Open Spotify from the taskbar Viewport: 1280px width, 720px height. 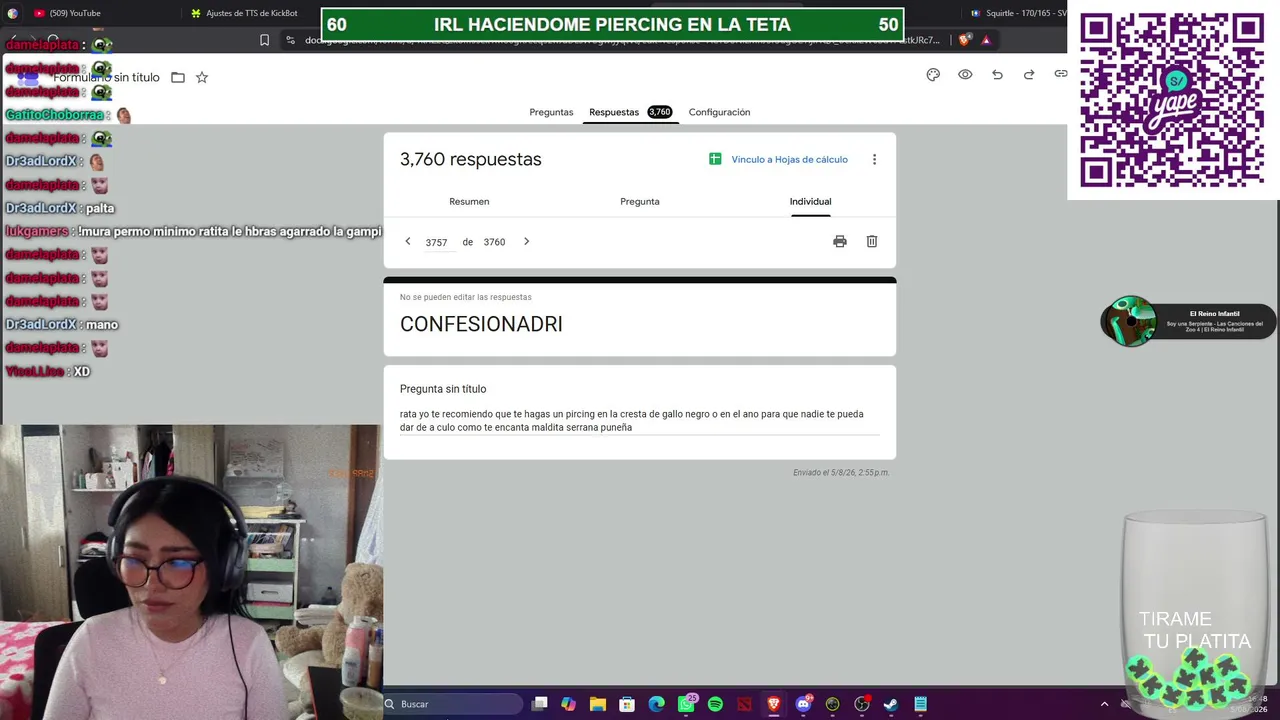pyautogui.click(x=715, y=704)
